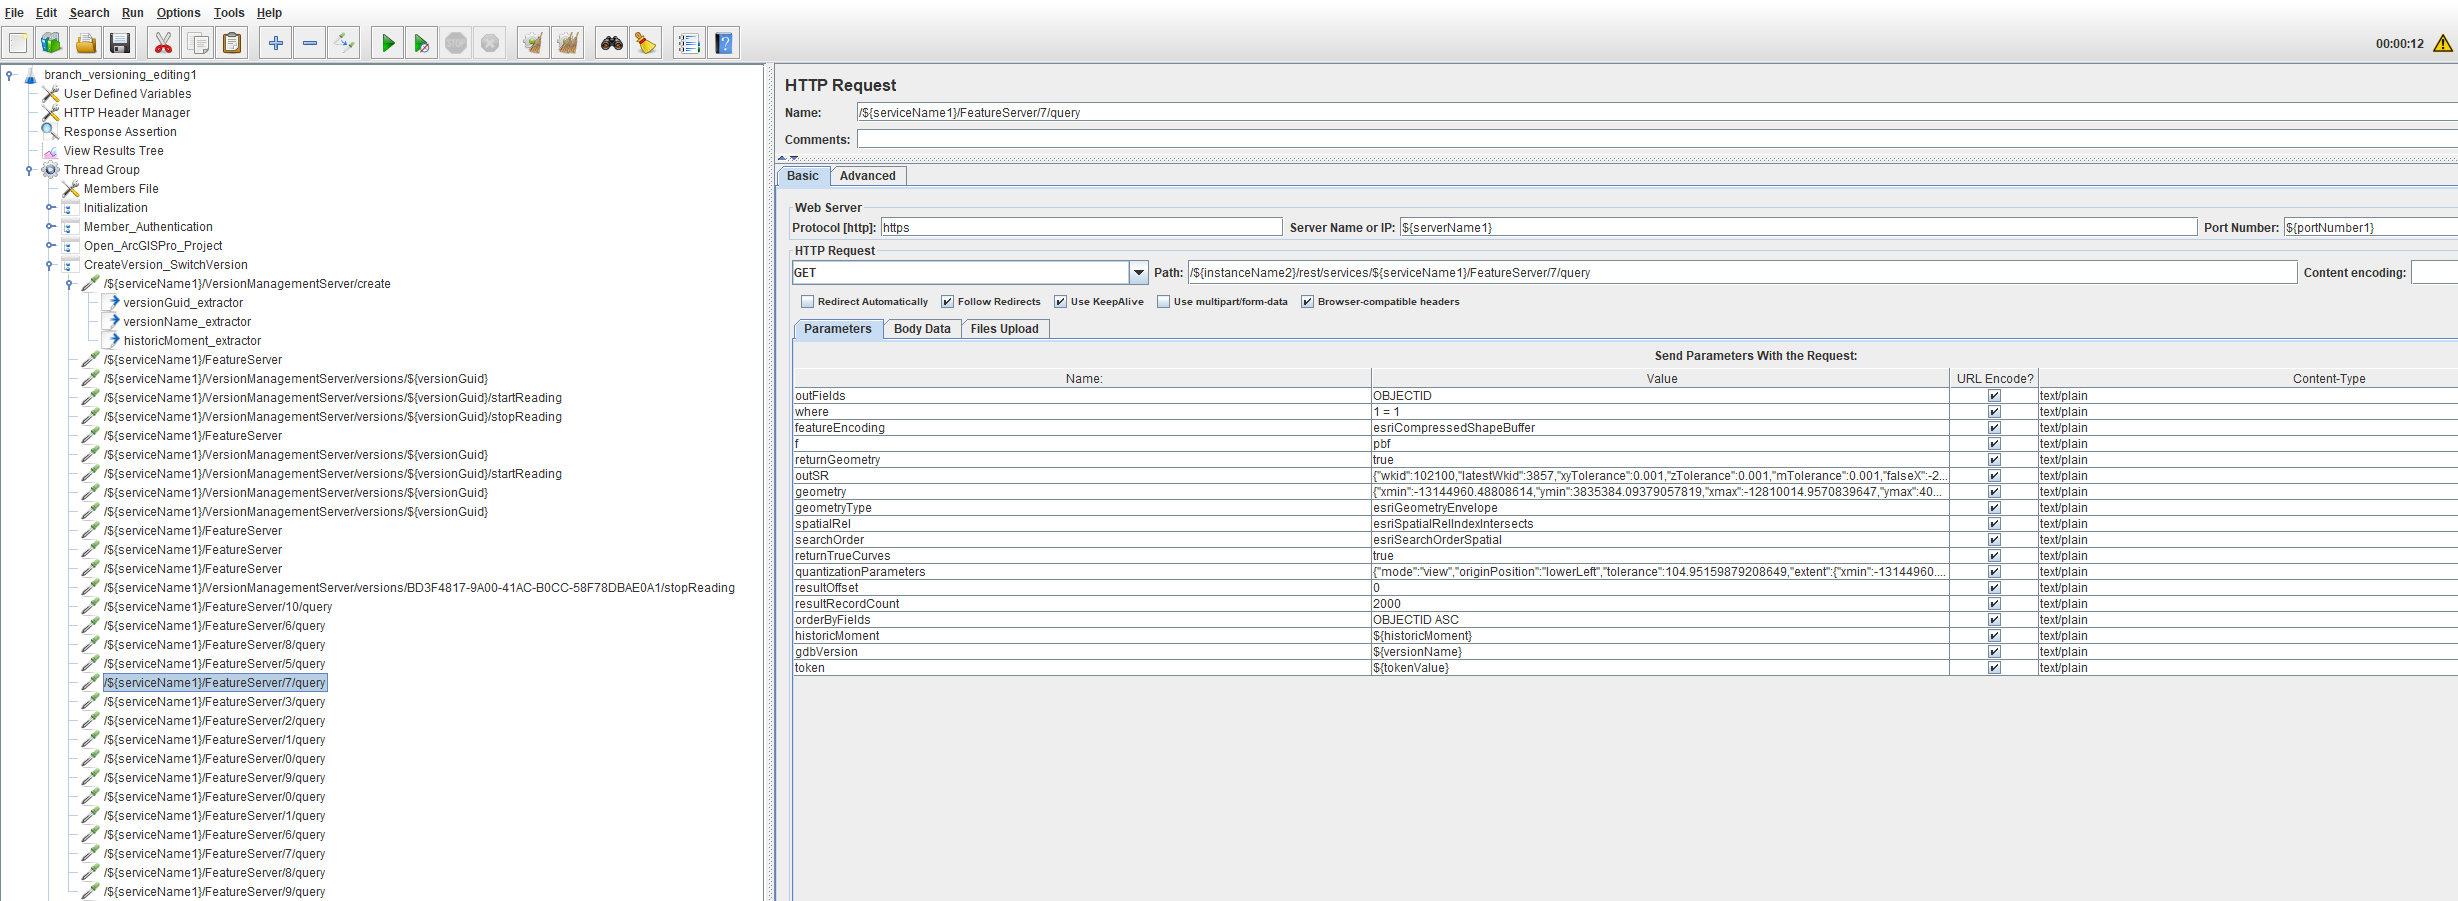Screen dimensions: 2458x901
Task: Click the Clear All double broom icon
Action: tap(568, 43)
